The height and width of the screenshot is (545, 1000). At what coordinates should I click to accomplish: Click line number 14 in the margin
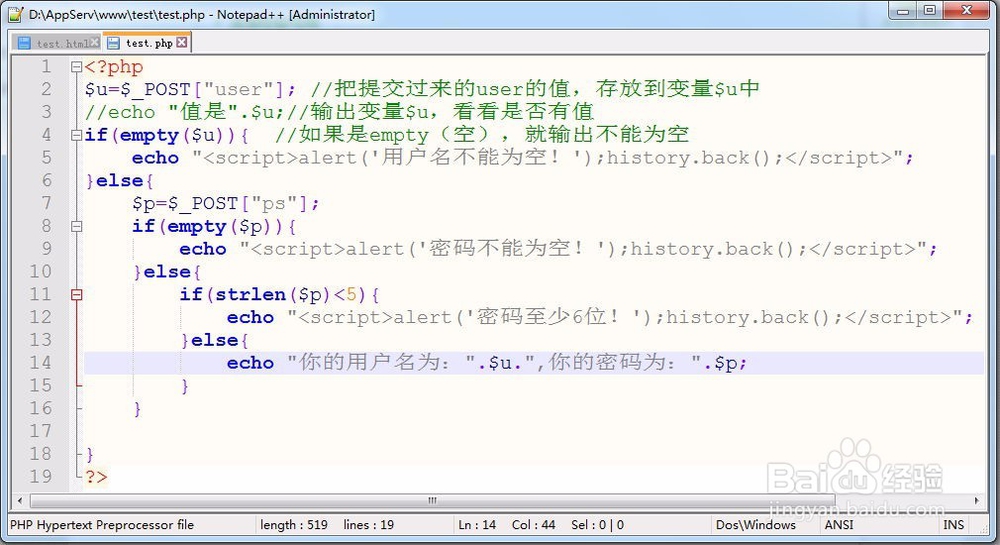coord(40,363)
